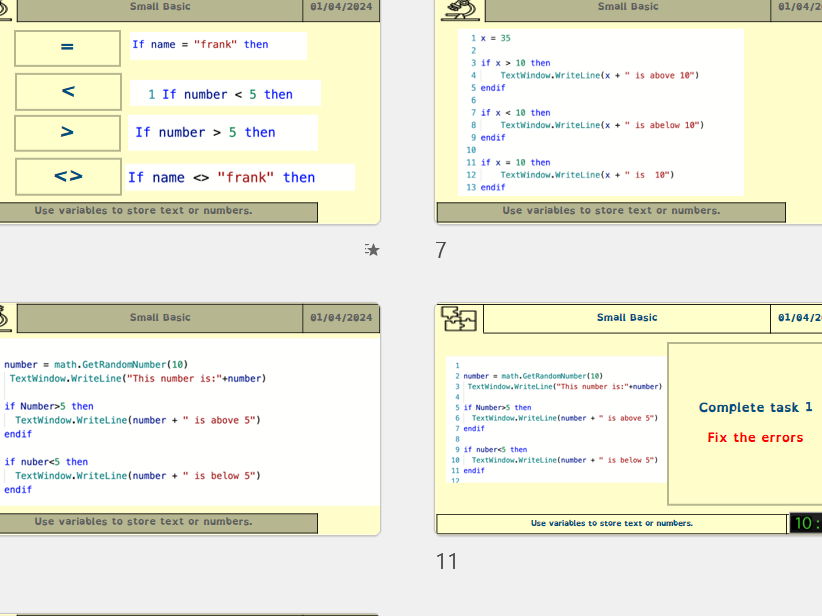822x616 pixels.
Task: Click the animation star indicator below the first slide
Action: pos(372,249)
